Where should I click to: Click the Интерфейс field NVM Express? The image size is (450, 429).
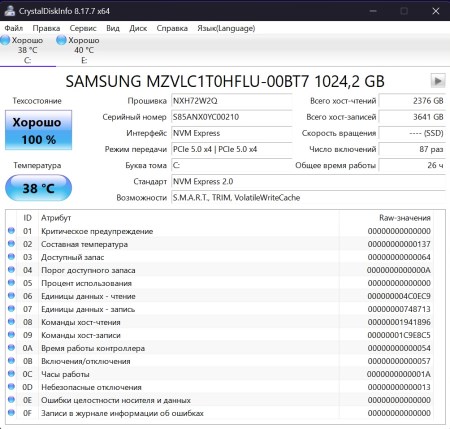click(232, 133)
